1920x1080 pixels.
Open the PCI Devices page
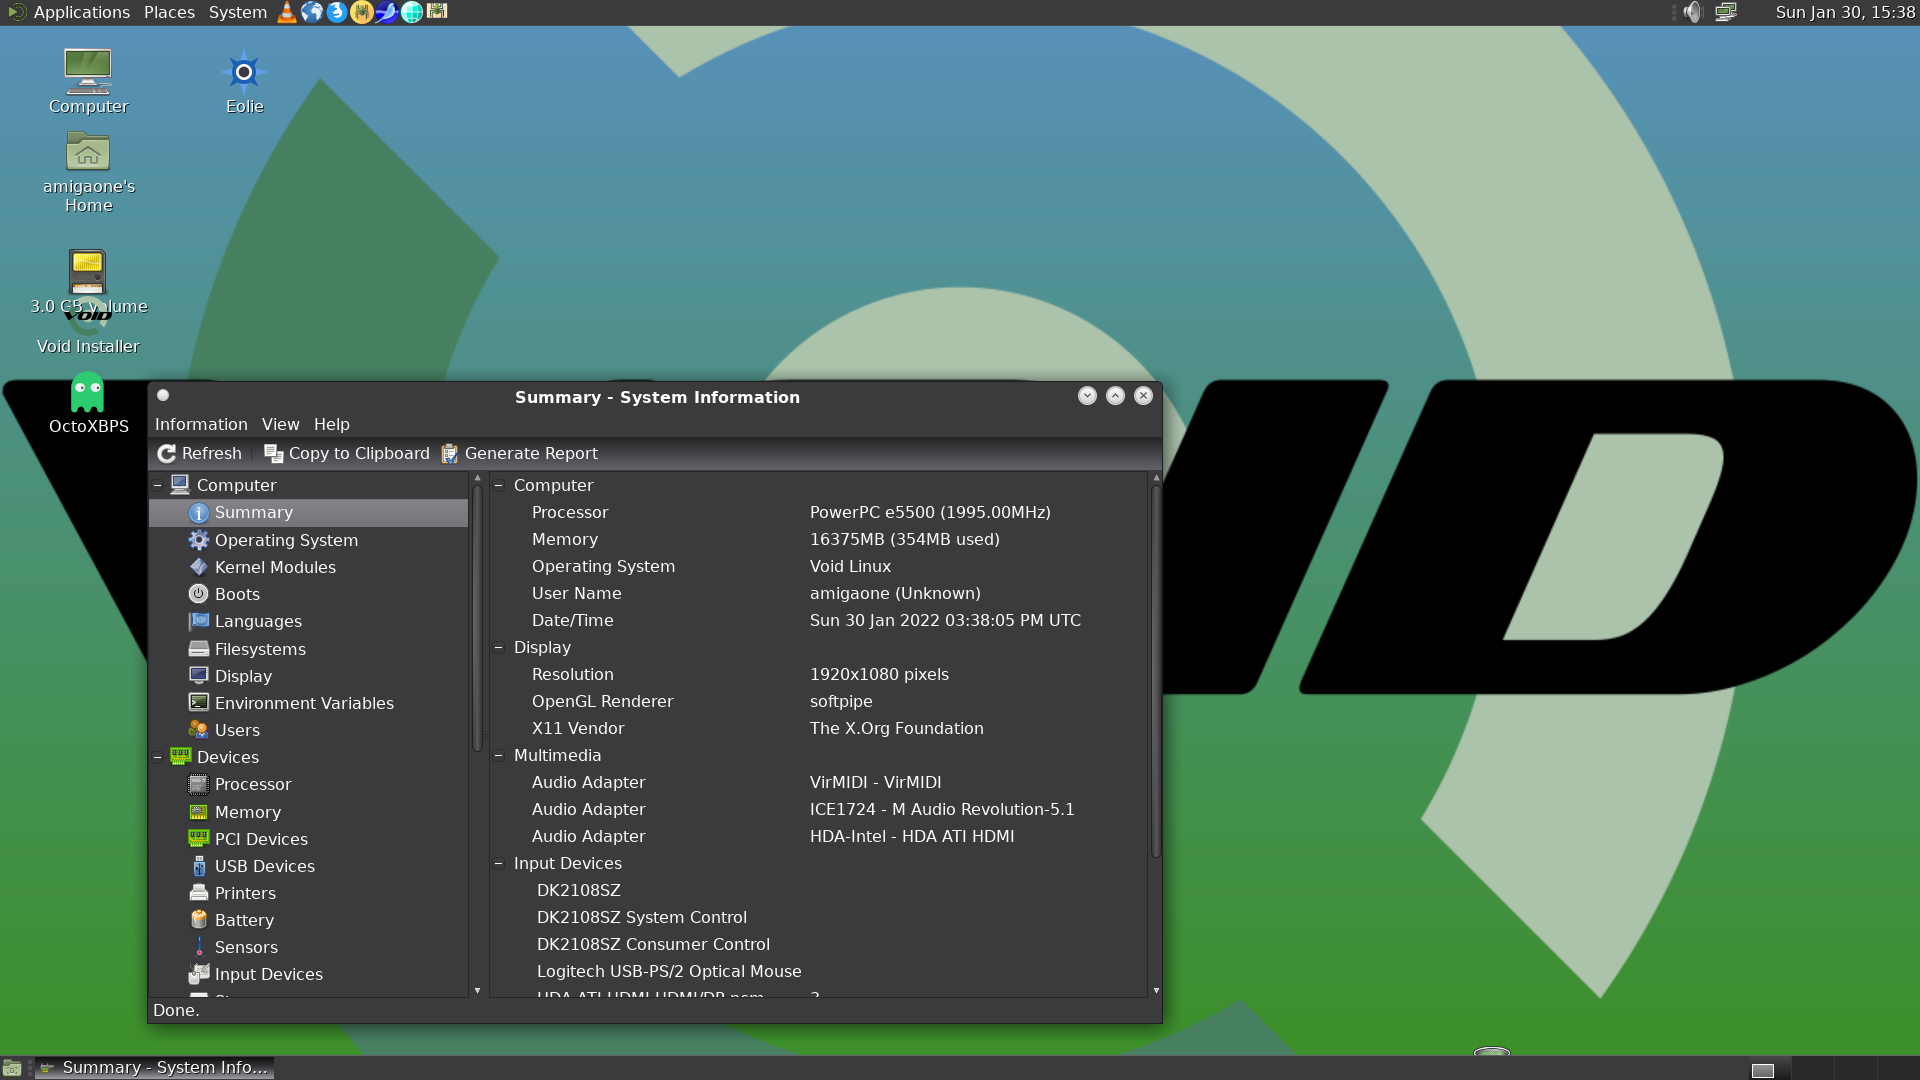click(x=308, y=839)
